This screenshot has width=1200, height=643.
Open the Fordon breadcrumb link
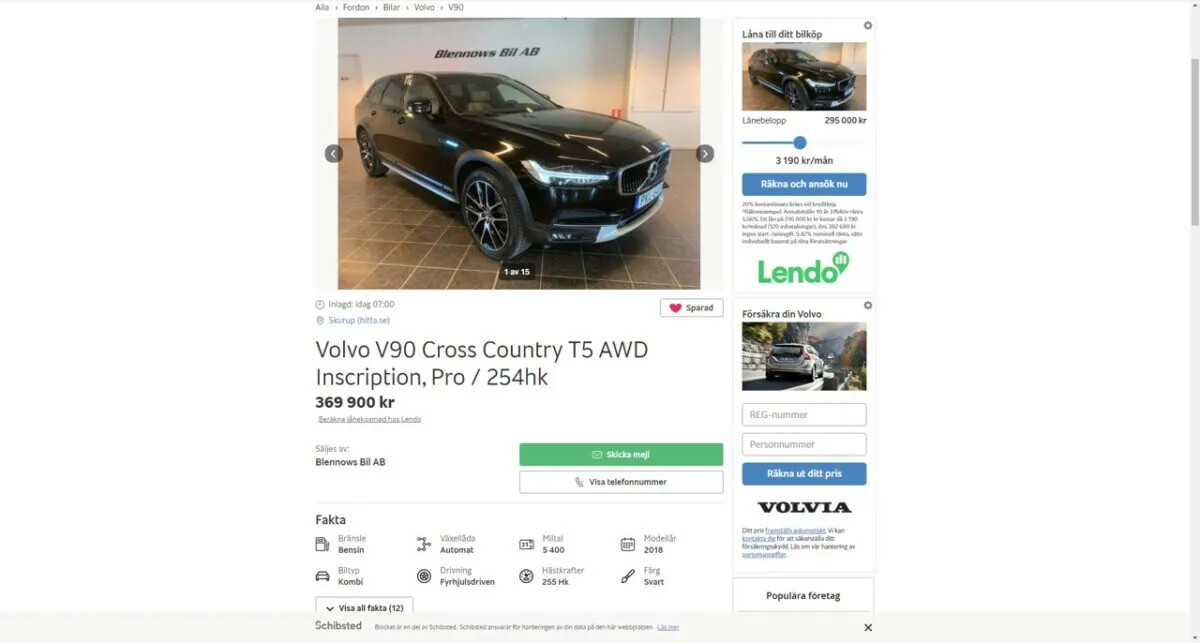[x=356, y=7]
